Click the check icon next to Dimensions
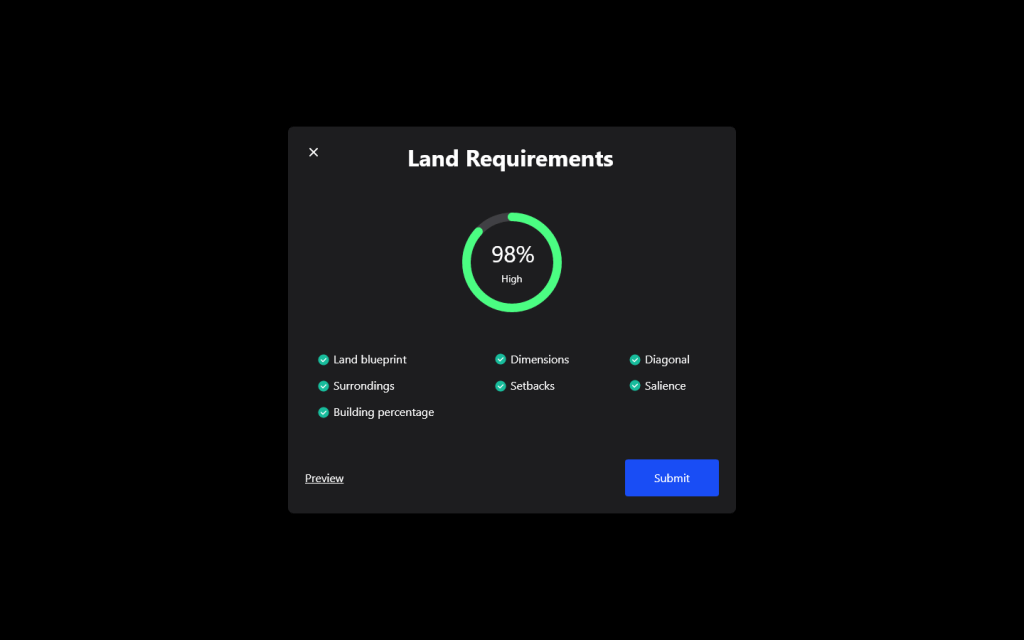This screenshot has height=640, width=1024. pos(500,360)
